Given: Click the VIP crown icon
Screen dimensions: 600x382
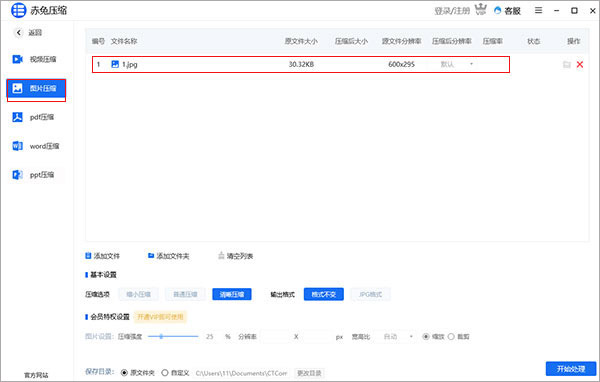Looking at the screenshot, I should [x=481, y=9].
